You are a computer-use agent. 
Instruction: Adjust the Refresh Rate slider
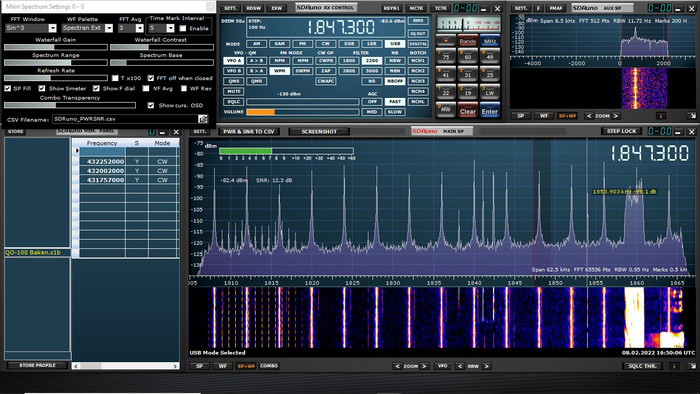(56, 78)
